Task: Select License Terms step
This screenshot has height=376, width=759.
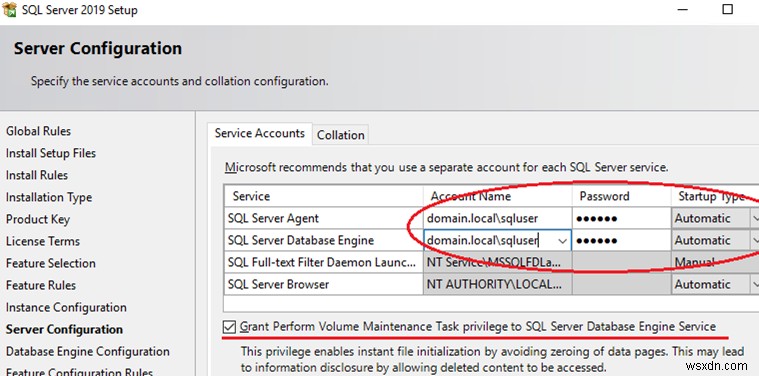Action: pos(43,241)
